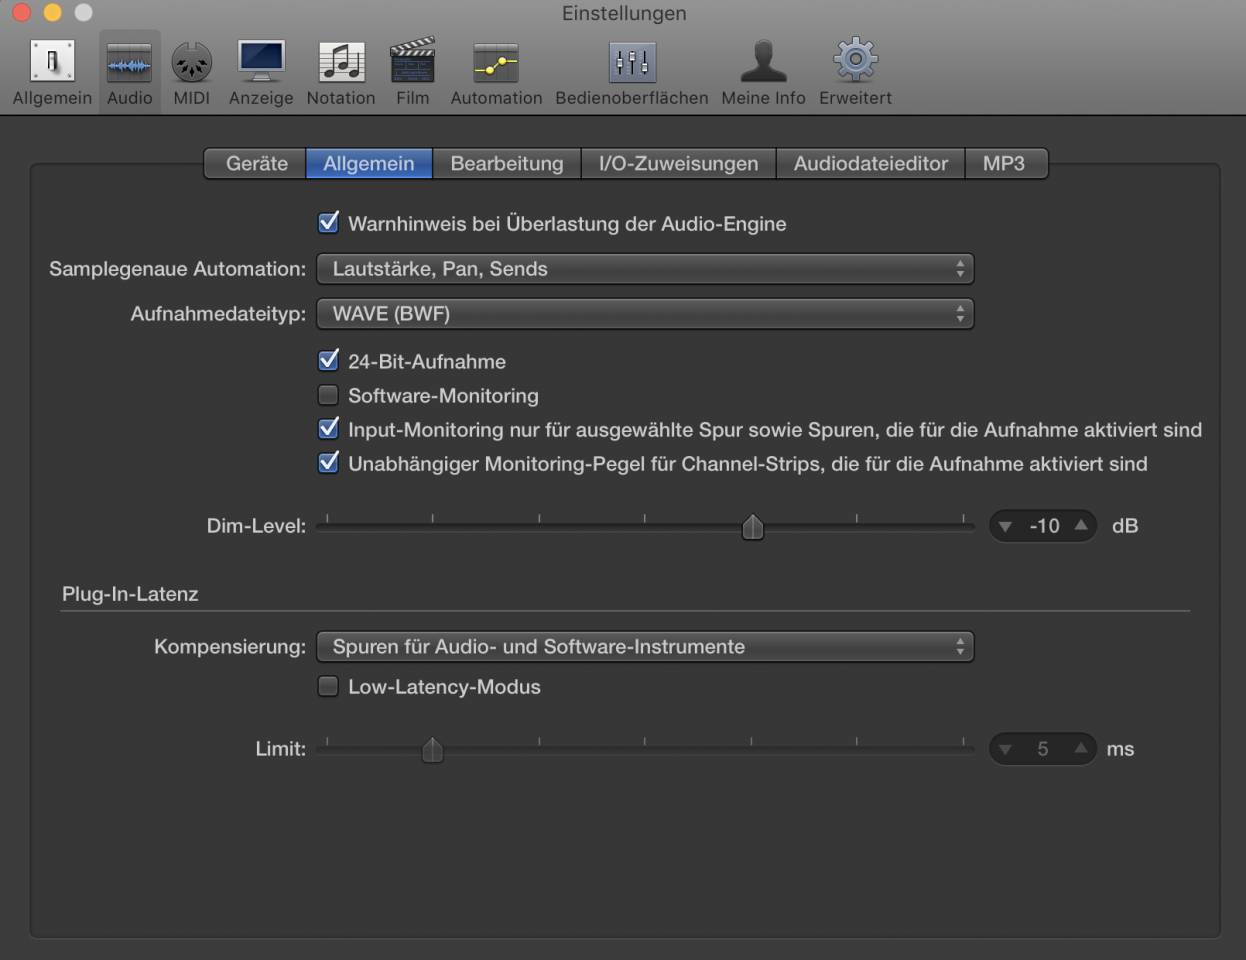
Task: Increase Limit ms with the up arrow
Action: click(1081, 749)
